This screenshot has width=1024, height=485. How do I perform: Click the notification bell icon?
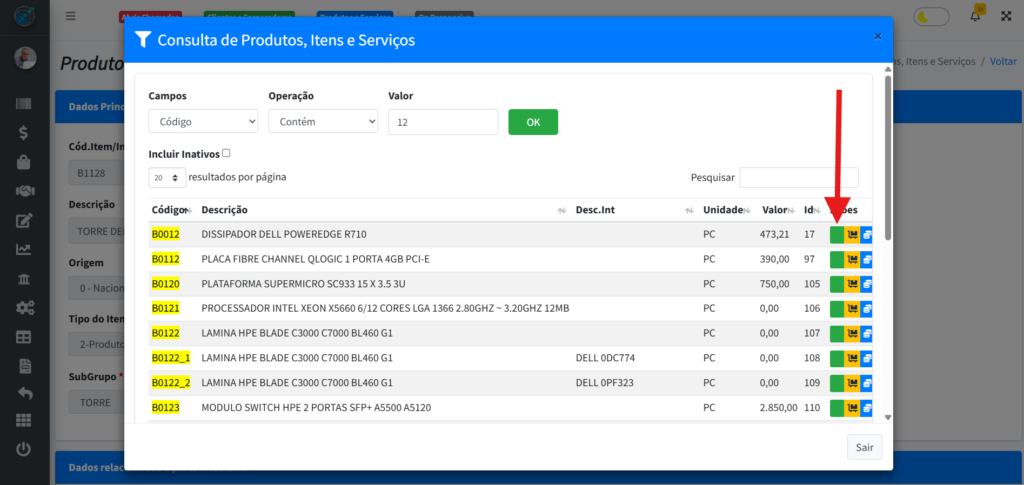(975, 16)
